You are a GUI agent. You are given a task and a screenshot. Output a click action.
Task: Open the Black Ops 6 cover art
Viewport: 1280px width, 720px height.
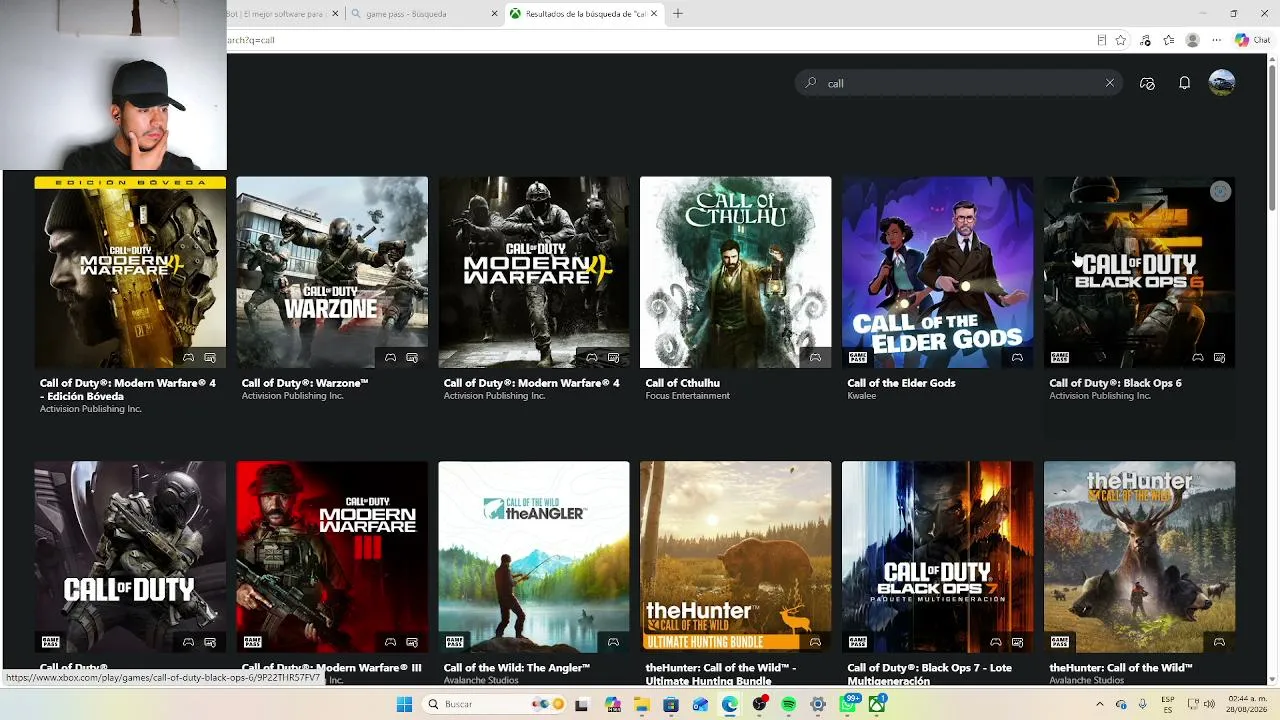[1139, 272]
